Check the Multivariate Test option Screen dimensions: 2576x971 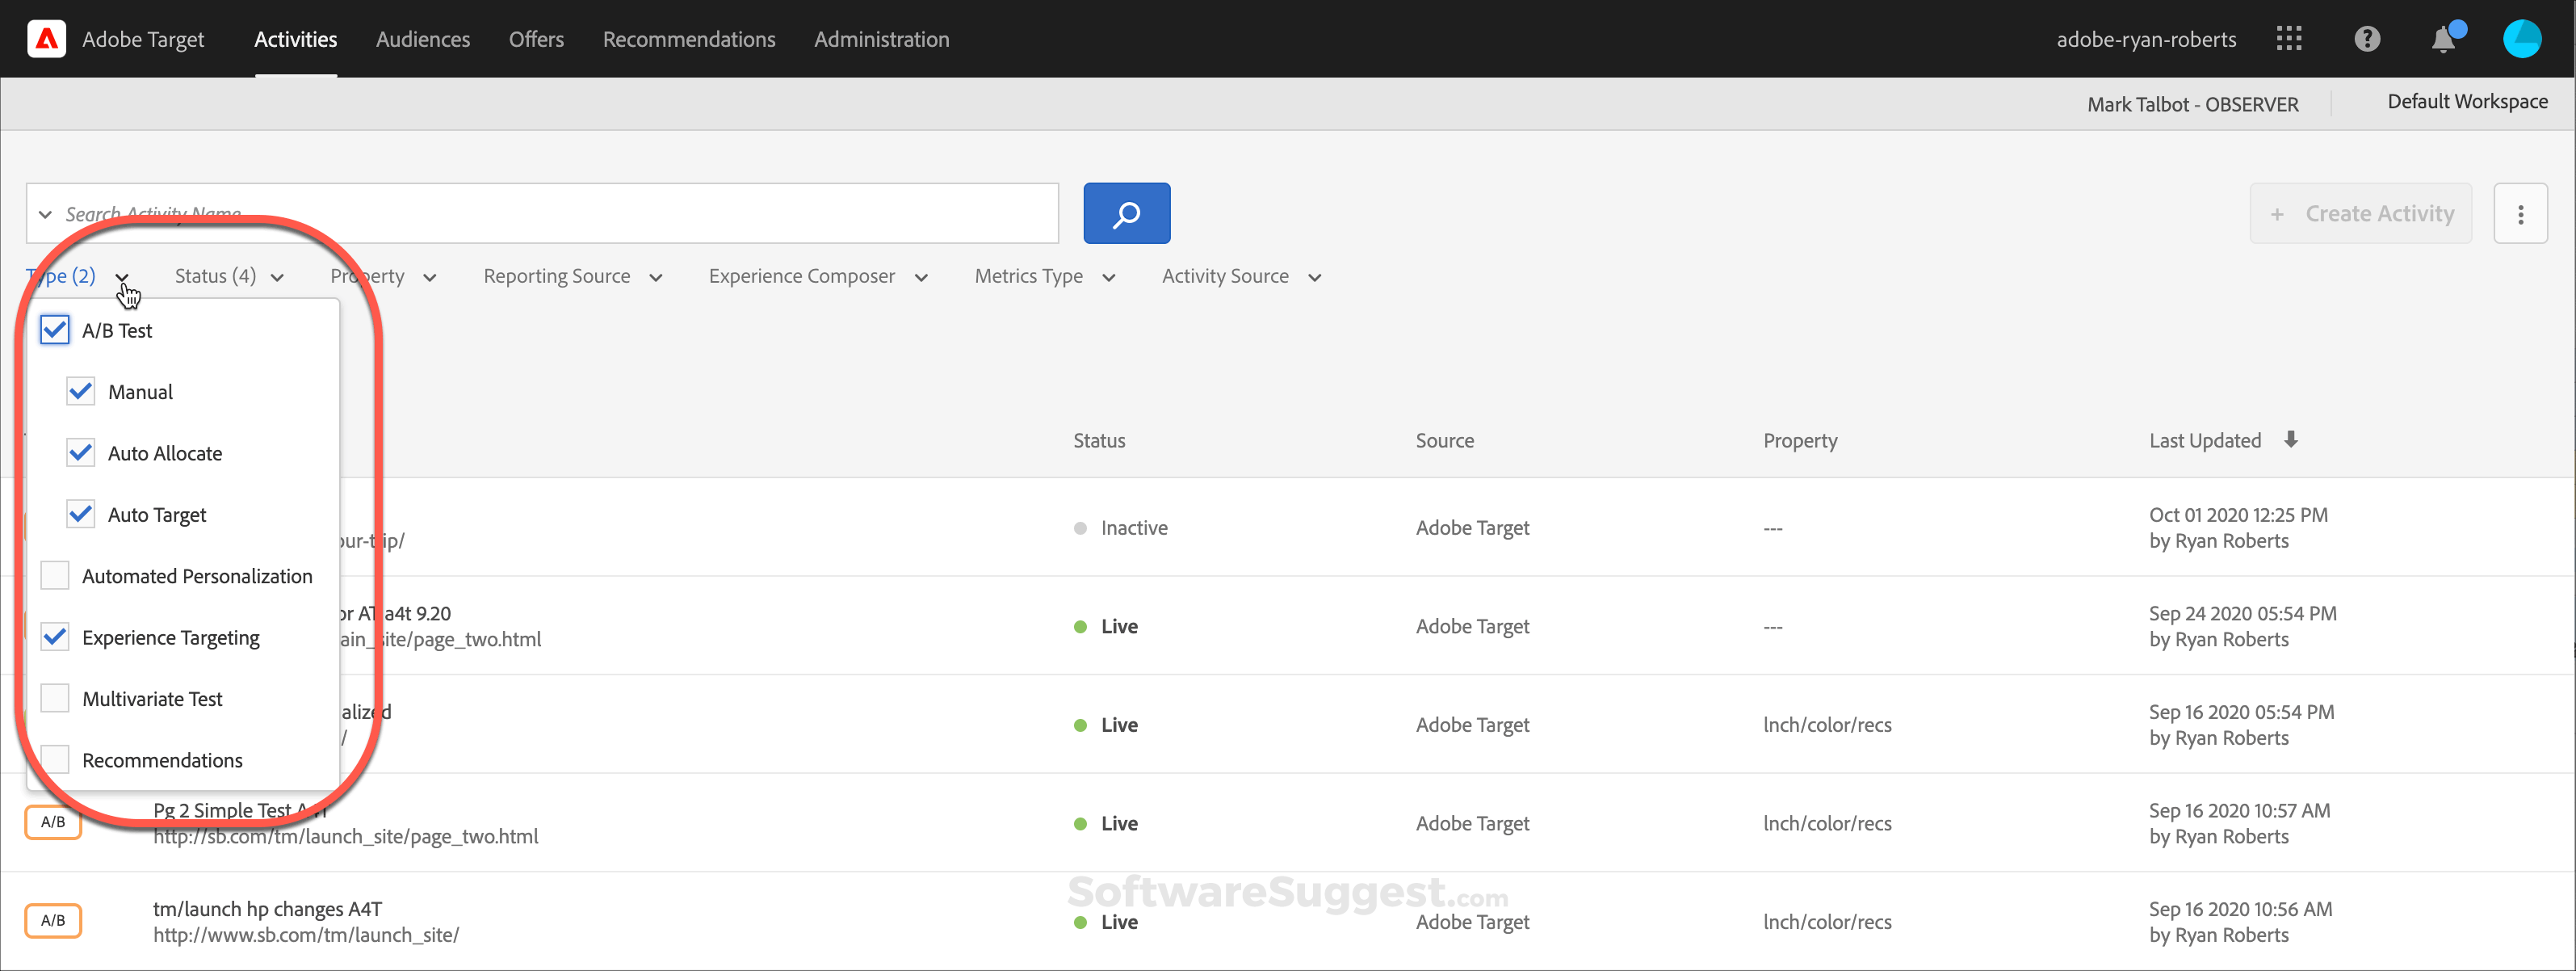55,697
